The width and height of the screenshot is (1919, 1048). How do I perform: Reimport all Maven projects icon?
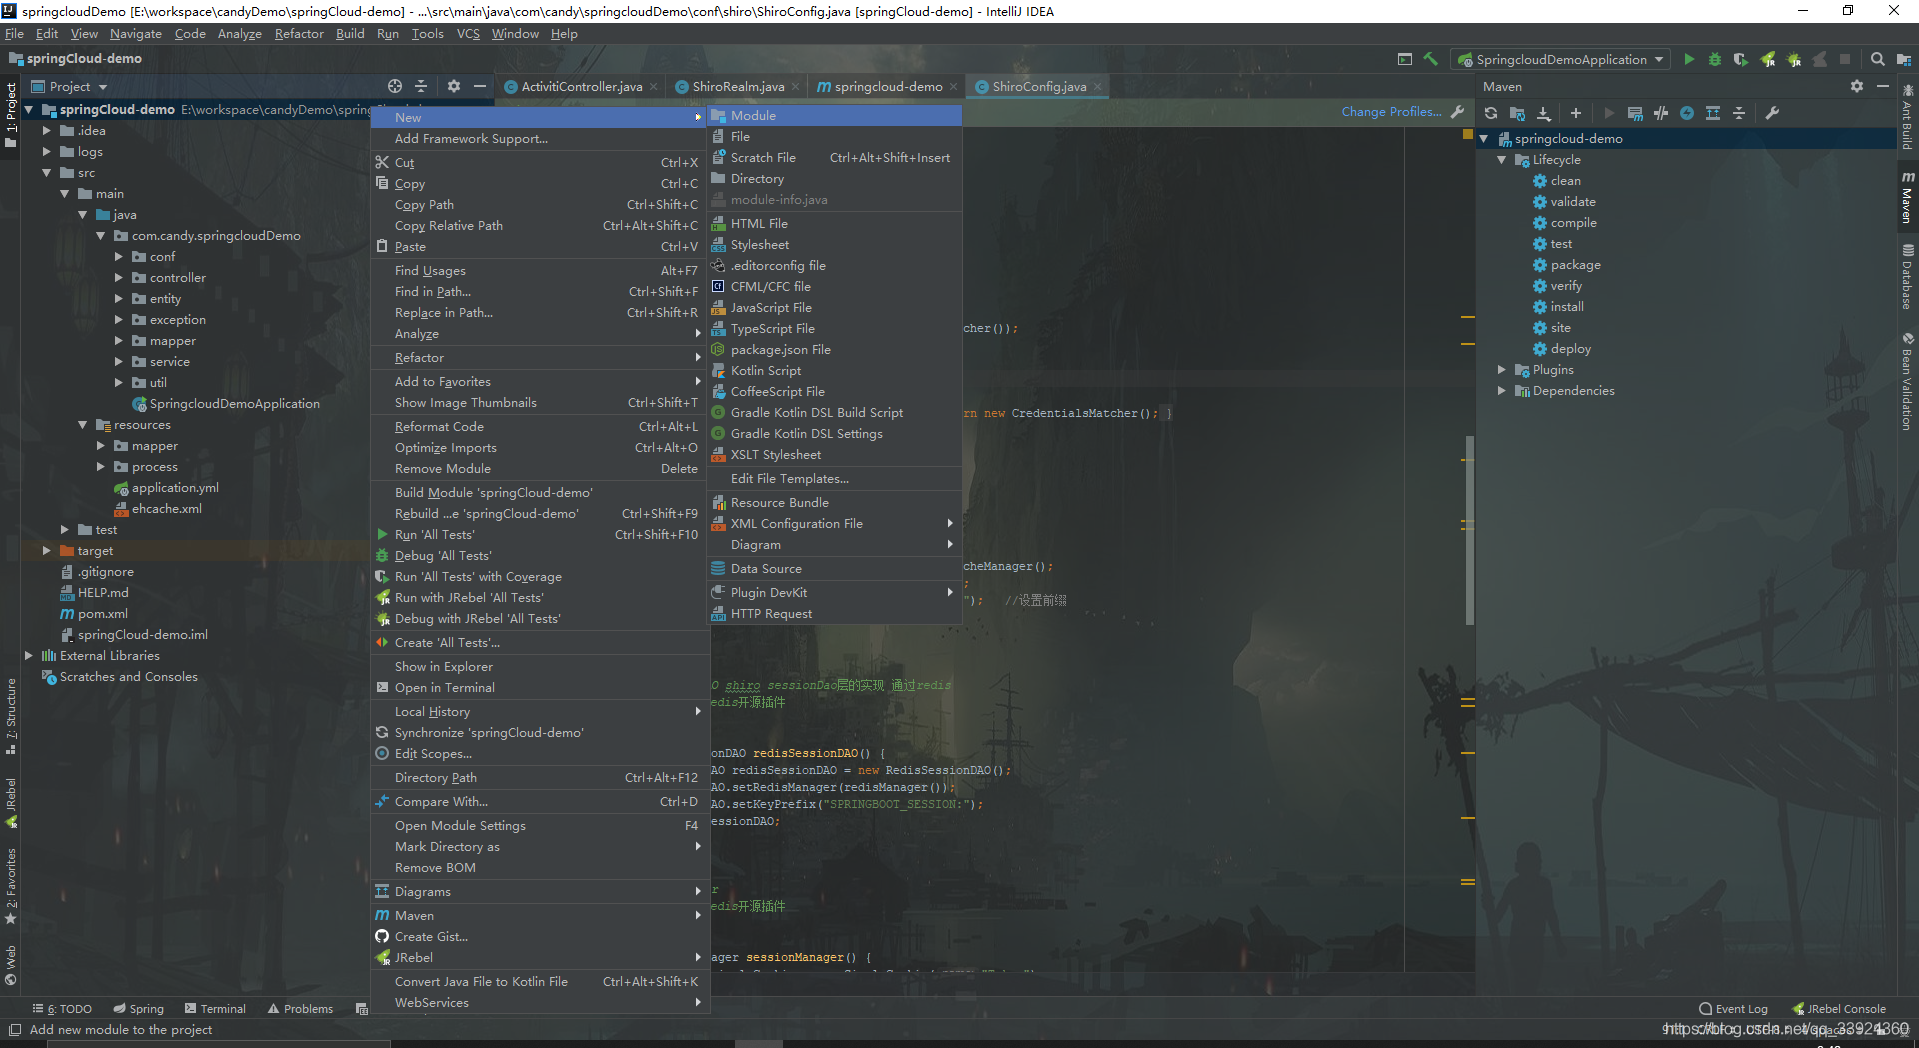1491,113
